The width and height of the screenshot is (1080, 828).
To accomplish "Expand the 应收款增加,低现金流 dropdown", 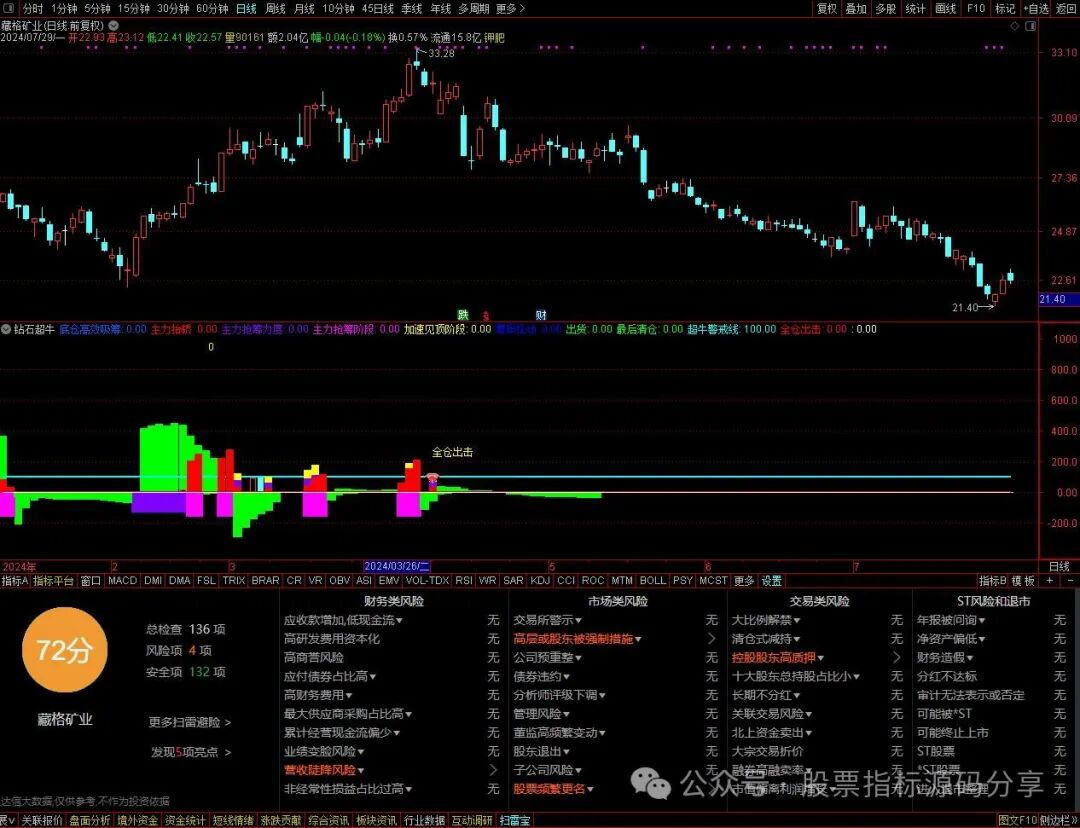I will (344, 620).
